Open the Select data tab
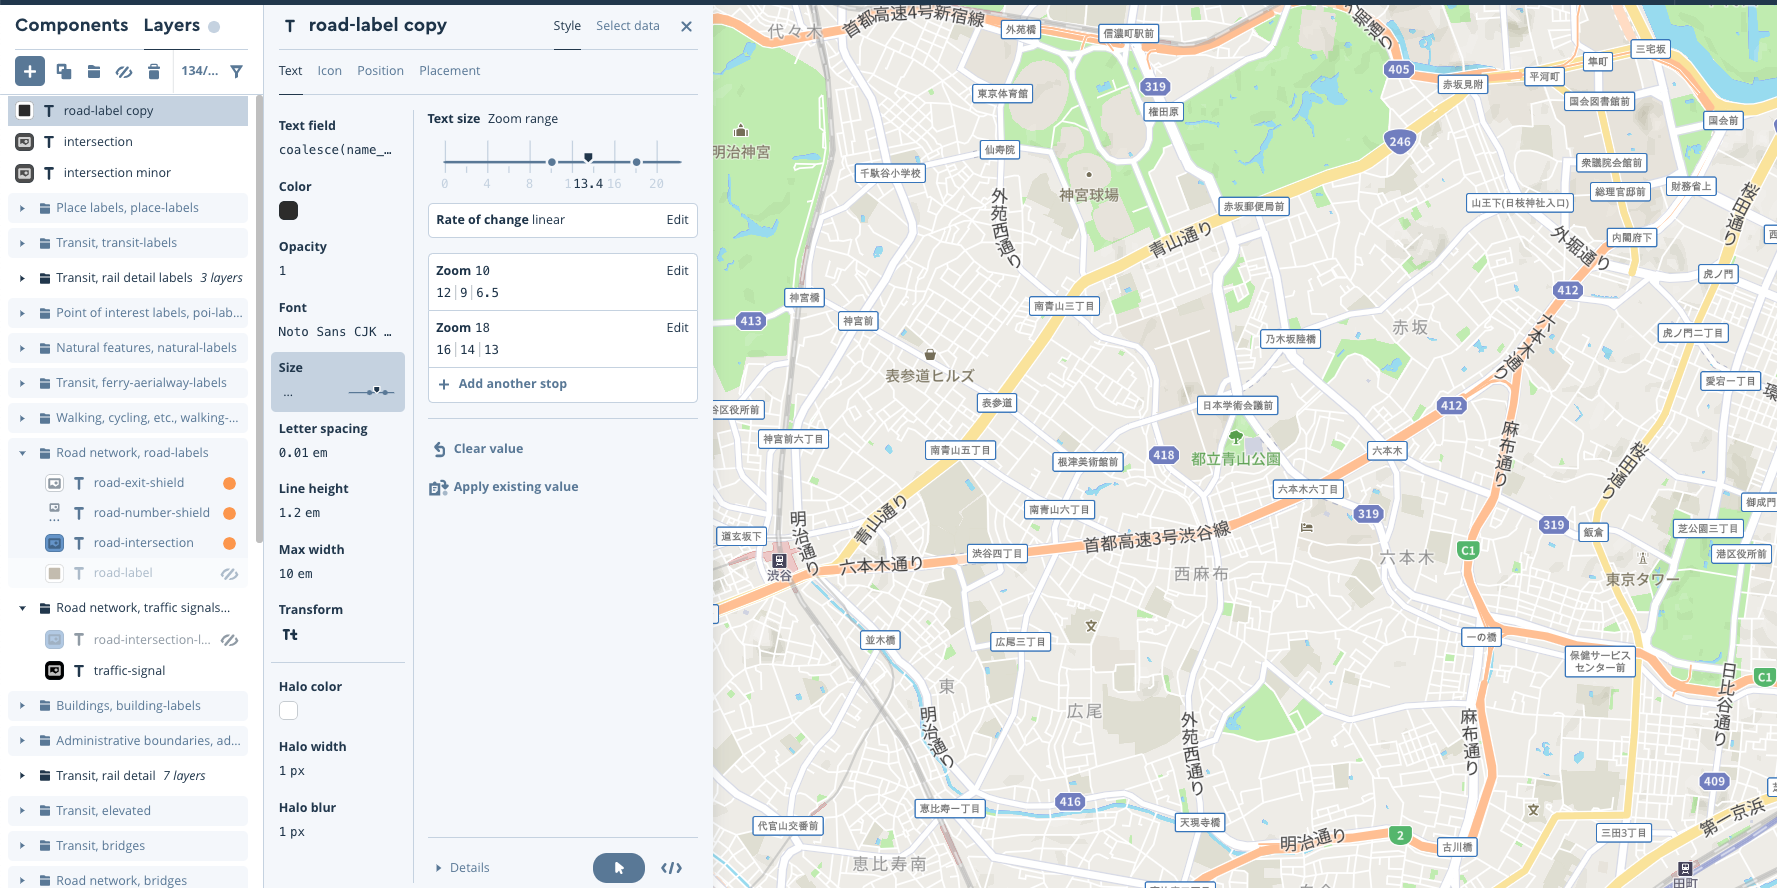Screen dimensions: 1777x888 [628, 26]
